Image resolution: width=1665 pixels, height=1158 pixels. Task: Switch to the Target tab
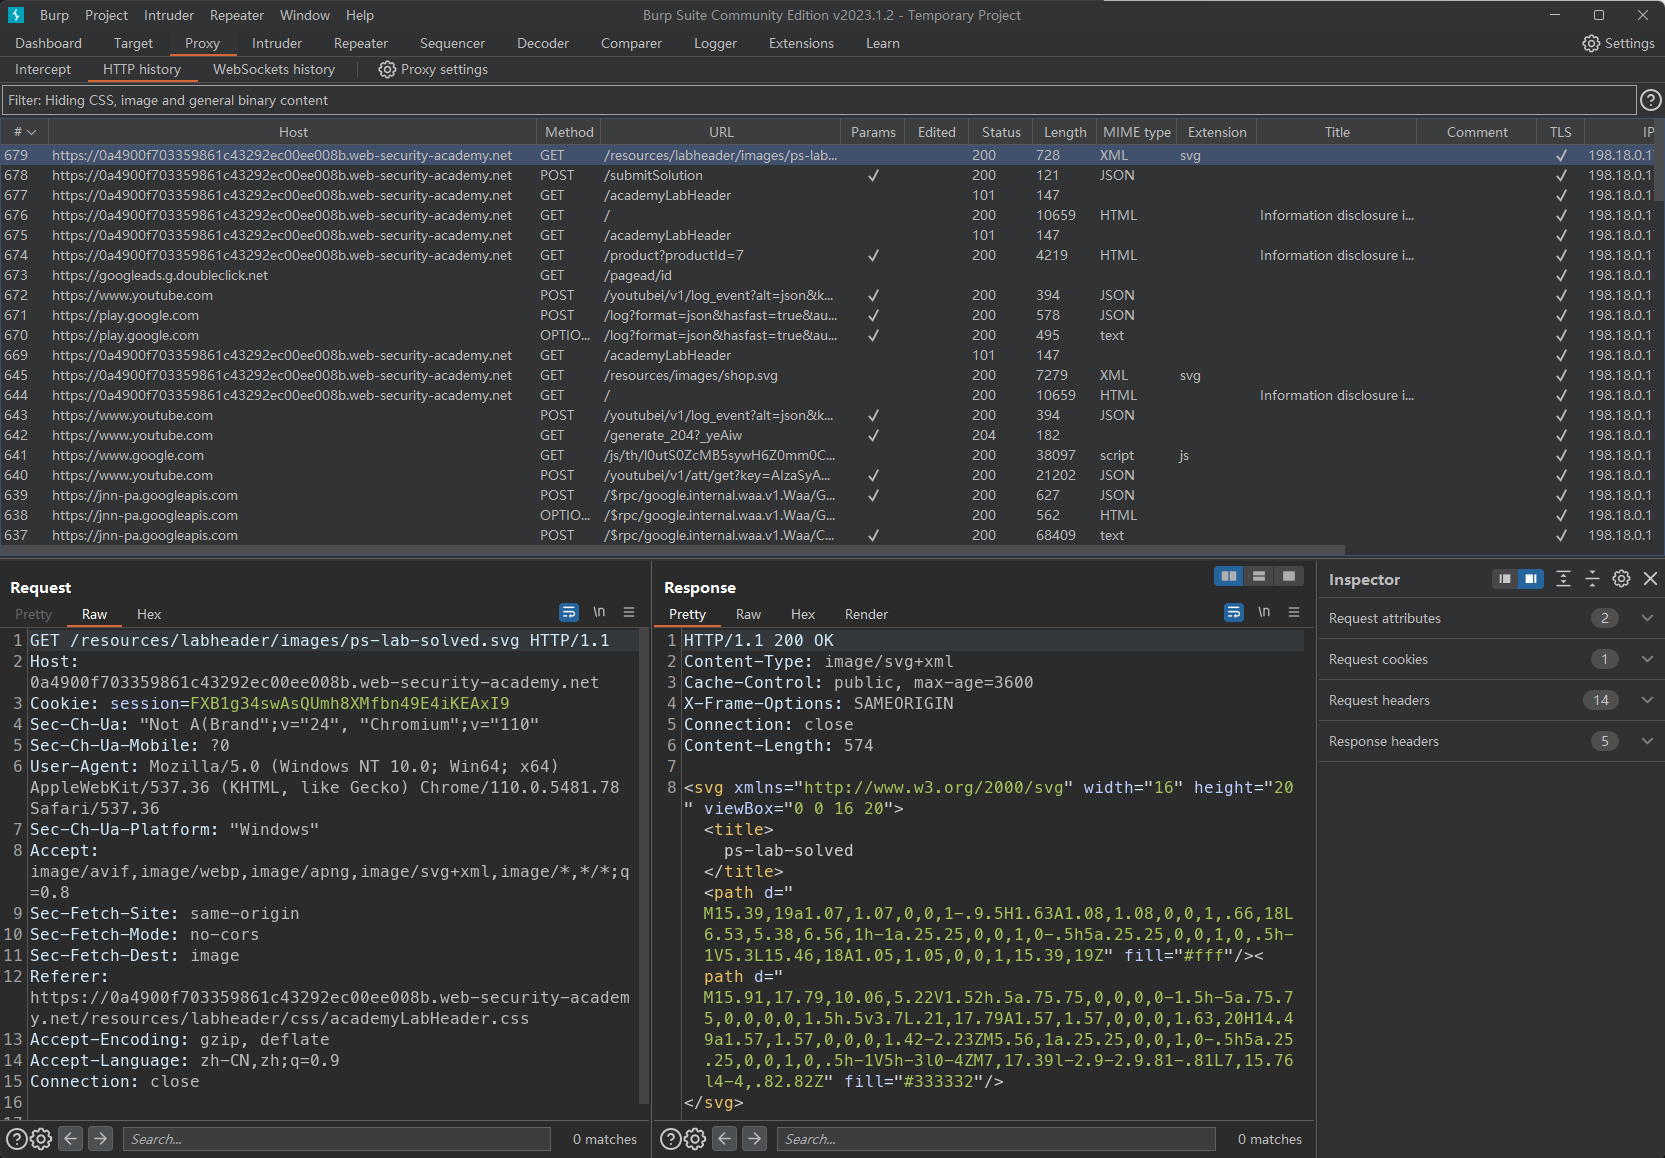pos(133,43)
